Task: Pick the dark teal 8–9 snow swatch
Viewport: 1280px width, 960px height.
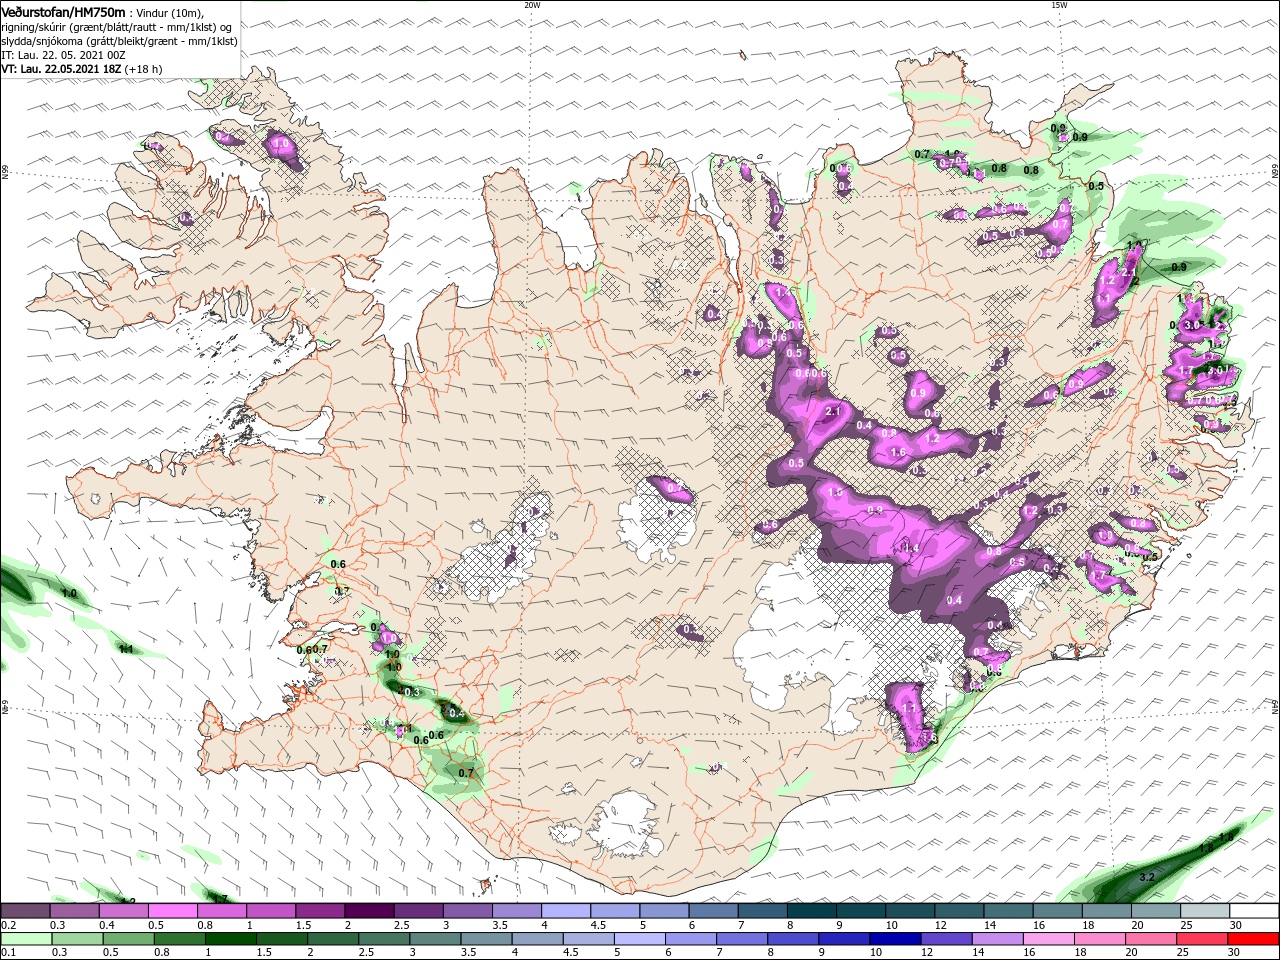Action: click(811, 911)
